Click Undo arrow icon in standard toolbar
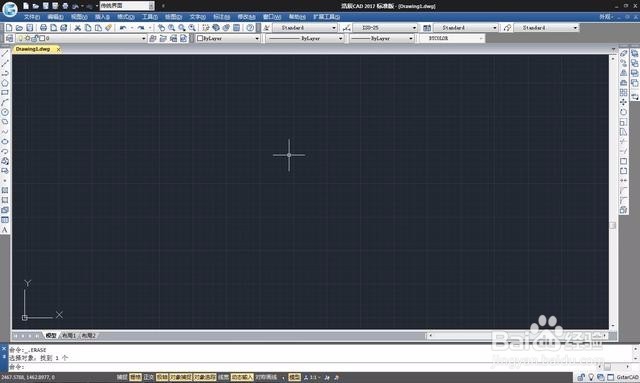This screenshot has height=383, width=640. click(122, 28)
